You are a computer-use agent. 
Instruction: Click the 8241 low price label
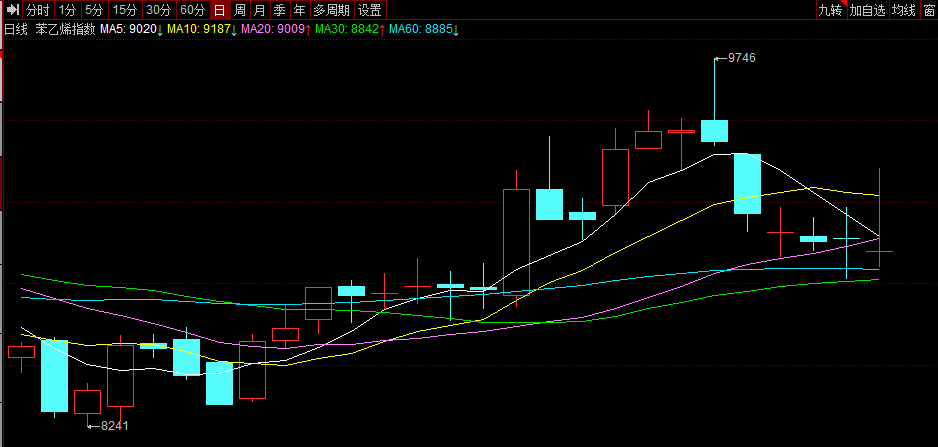[114, 426]
